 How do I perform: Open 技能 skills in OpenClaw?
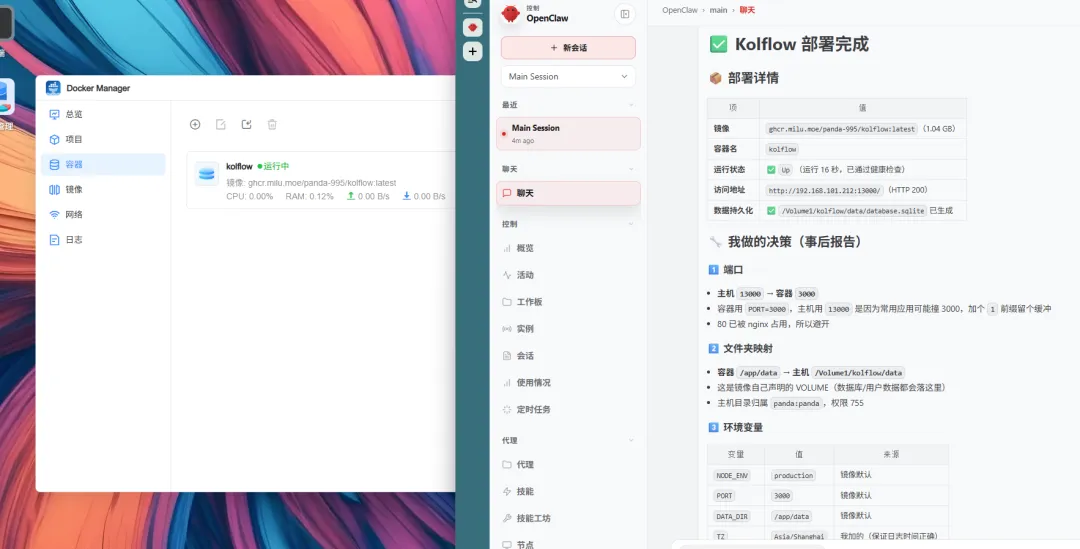click(568, 491)
